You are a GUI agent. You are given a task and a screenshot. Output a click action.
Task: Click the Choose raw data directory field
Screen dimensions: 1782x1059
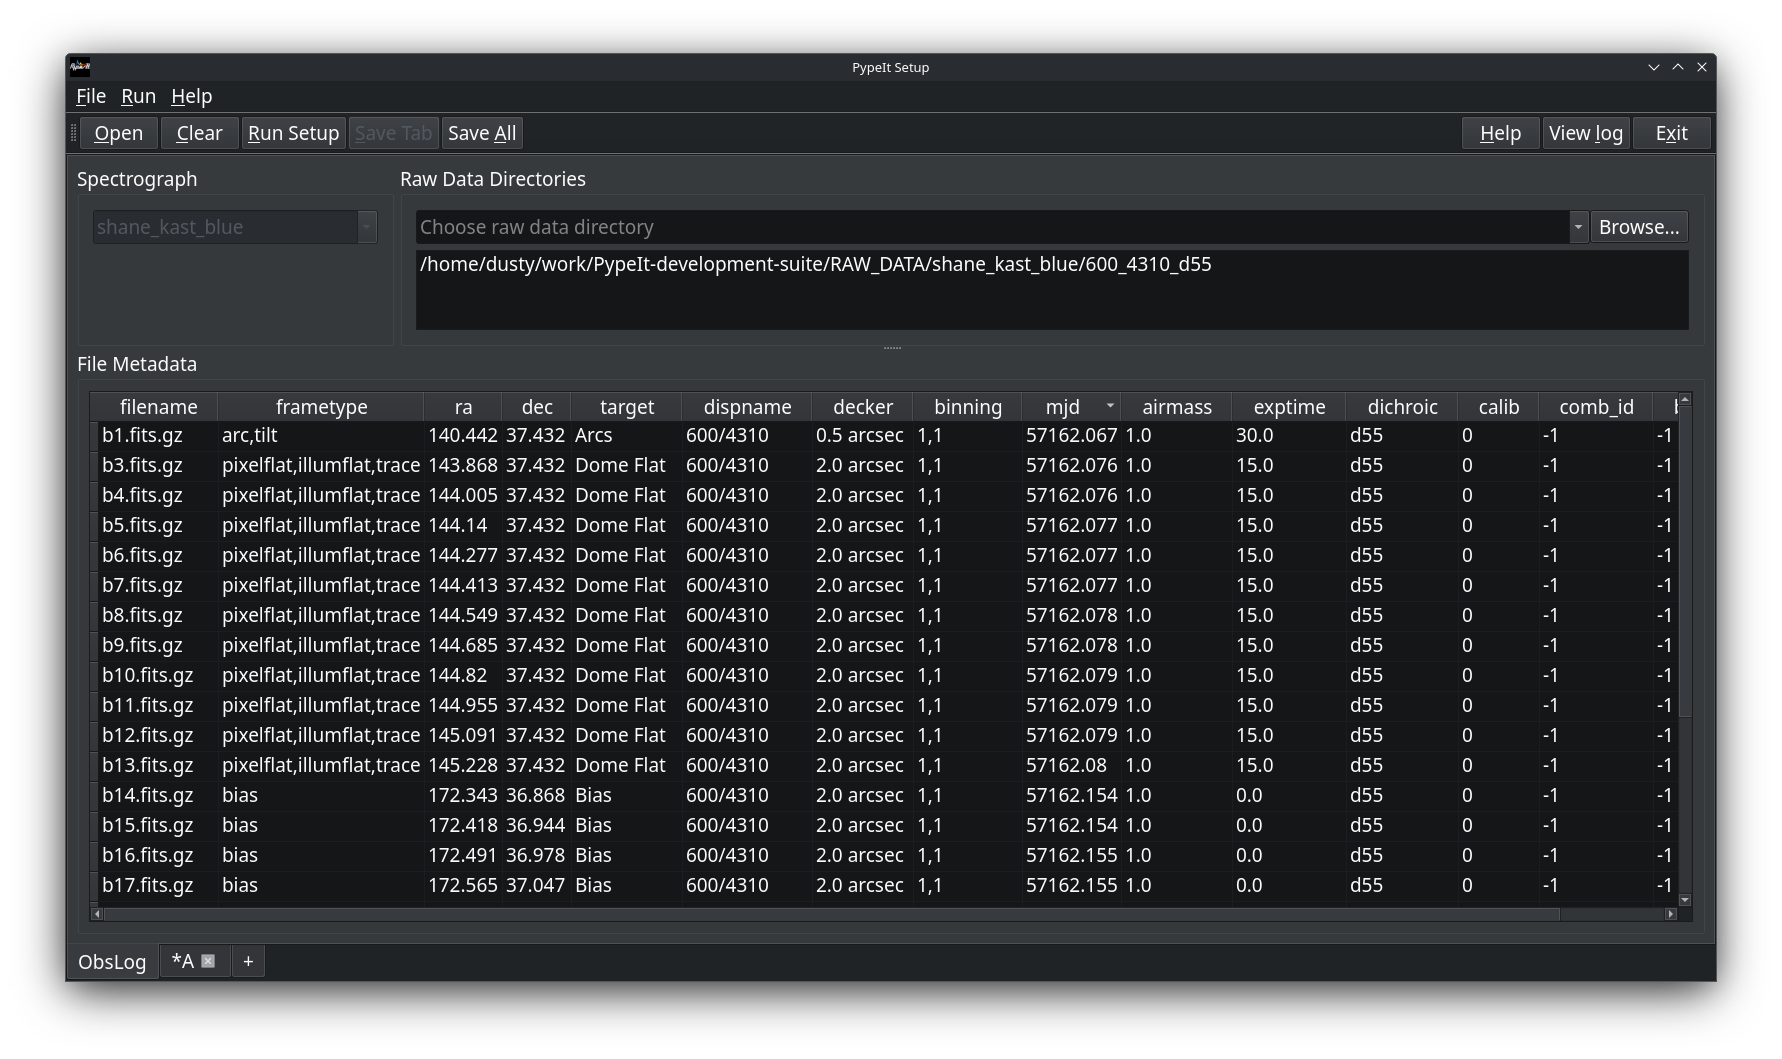coord(992,227)
